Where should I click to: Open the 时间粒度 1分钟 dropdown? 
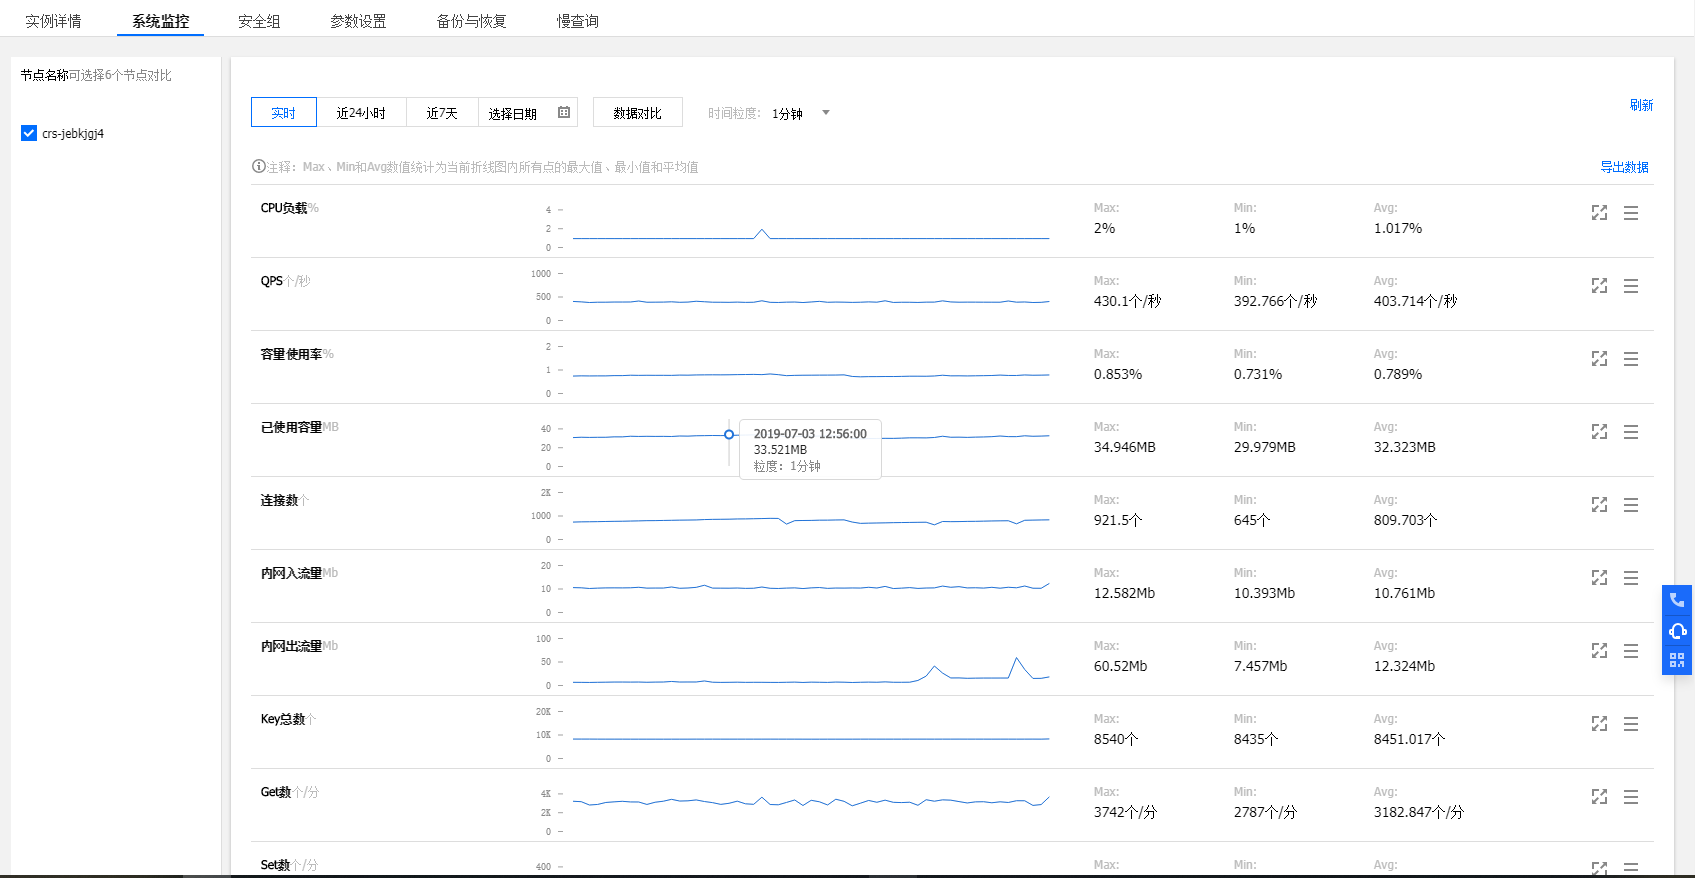pyautogui.click(x=800, y=113)
